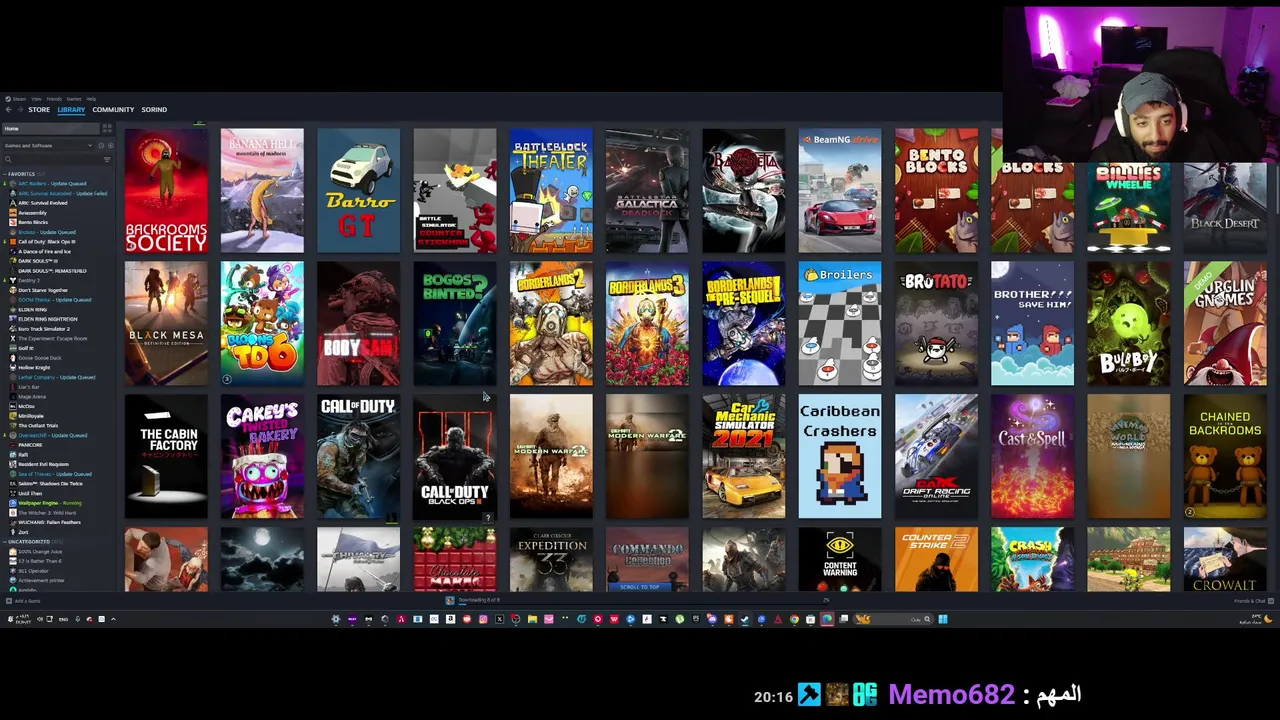Open the sidebar filter options icon

coord(107,160)
